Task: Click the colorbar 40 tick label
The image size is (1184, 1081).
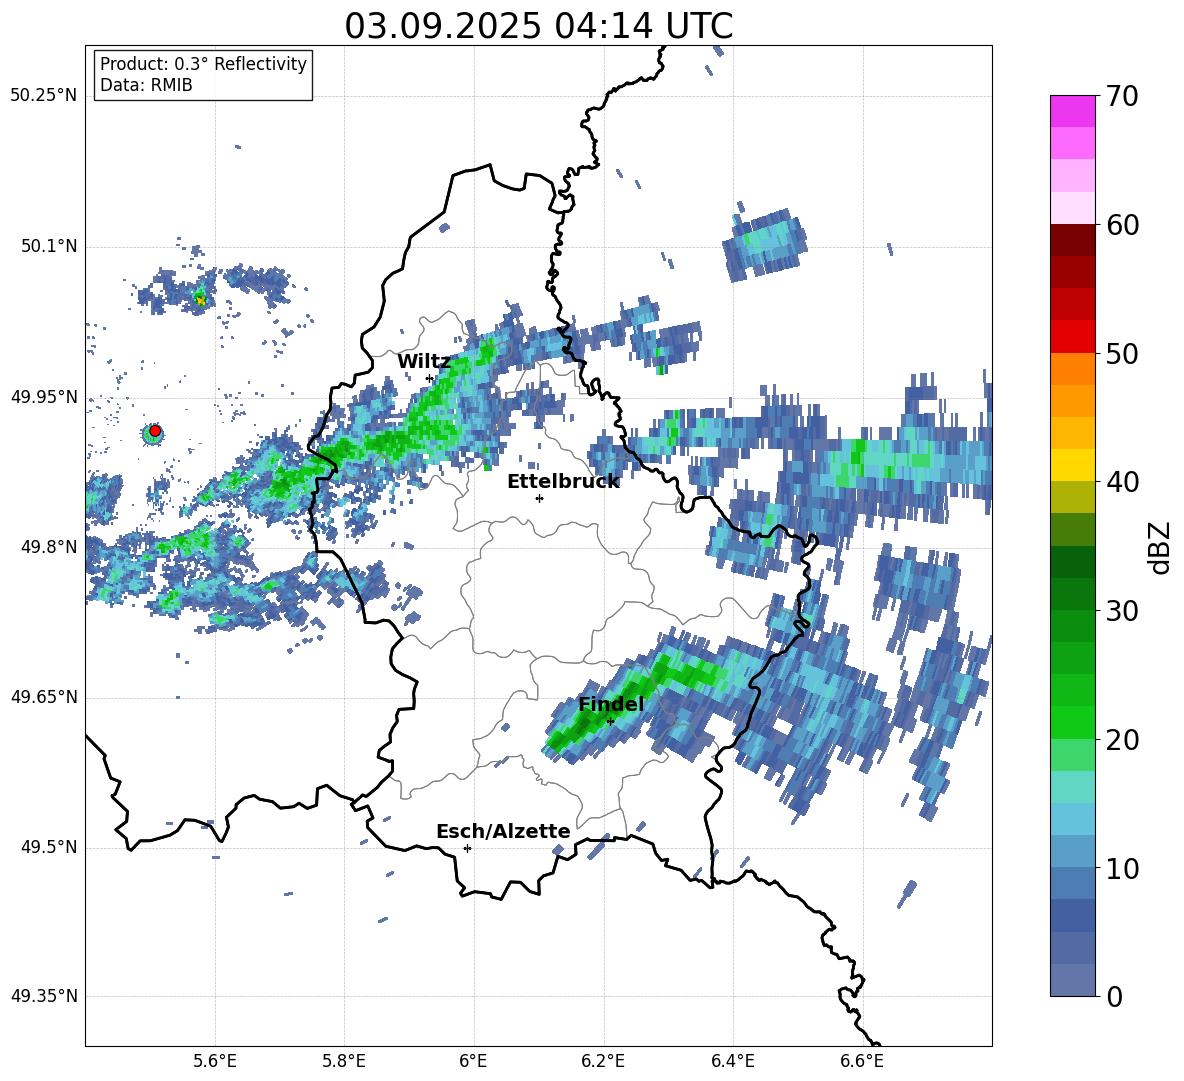Action: (1122, 482)
